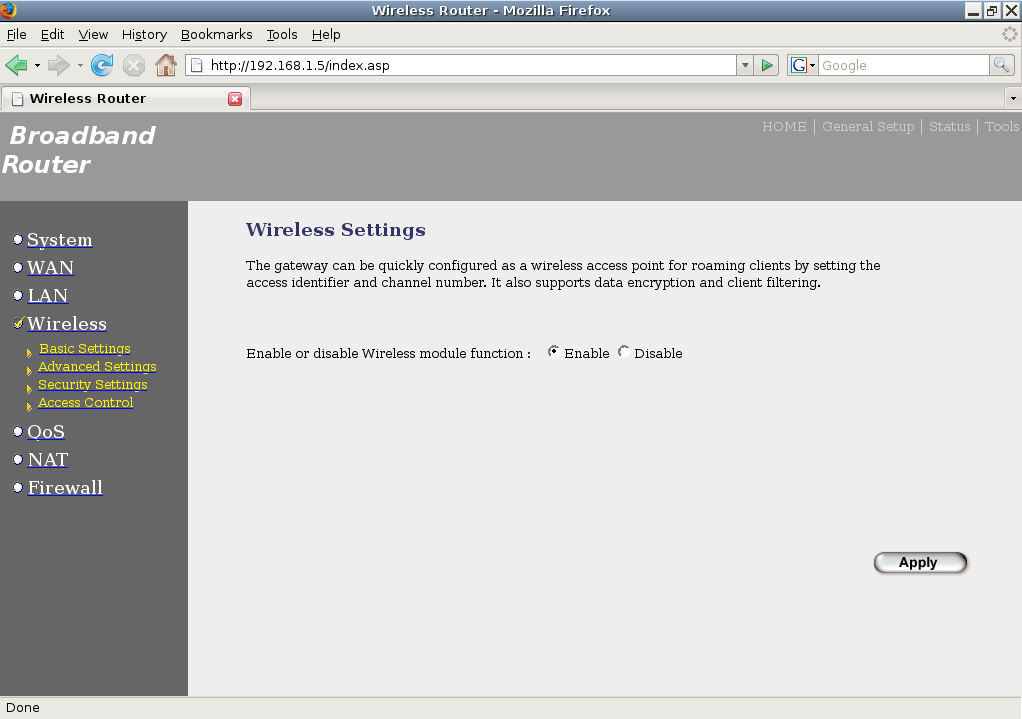Open the LAN sidebar section

(x=48, y=296)
